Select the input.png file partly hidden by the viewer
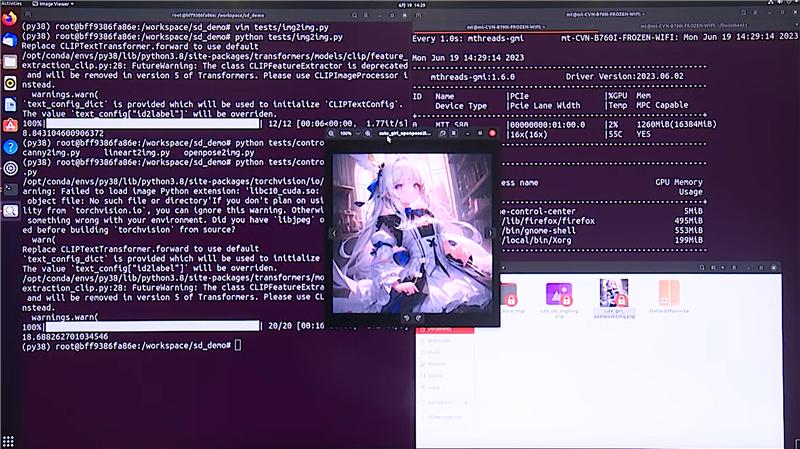This screenshot has height=449, width=800. click(x=513, y=298)
